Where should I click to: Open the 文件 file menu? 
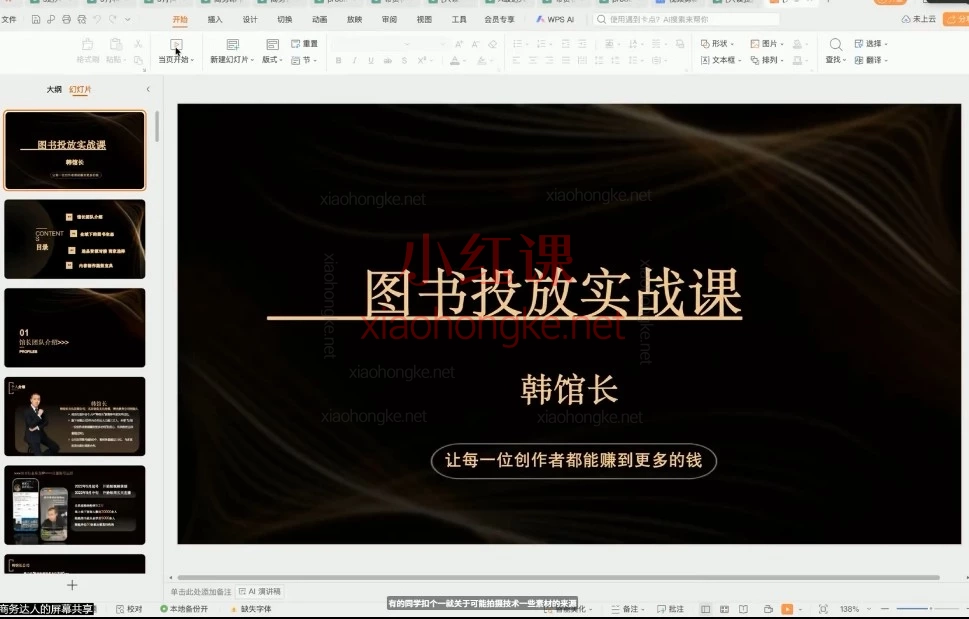coord(9,20)
